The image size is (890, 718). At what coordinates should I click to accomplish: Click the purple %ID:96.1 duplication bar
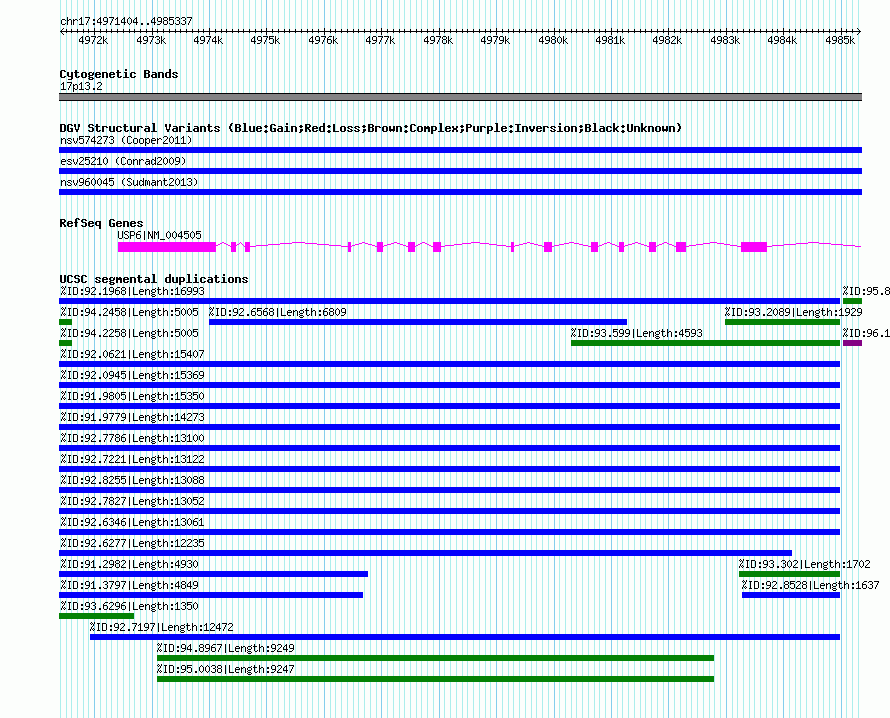(853, 343)
